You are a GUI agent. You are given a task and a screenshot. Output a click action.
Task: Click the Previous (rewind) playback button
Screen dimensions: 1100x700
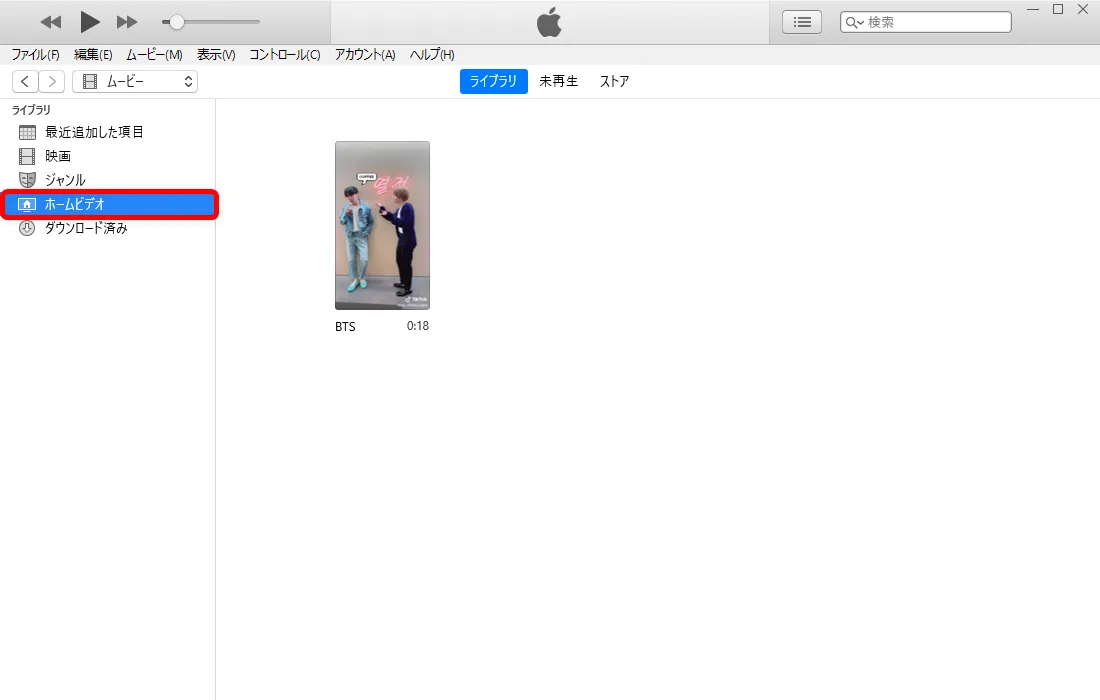[51, 22]
